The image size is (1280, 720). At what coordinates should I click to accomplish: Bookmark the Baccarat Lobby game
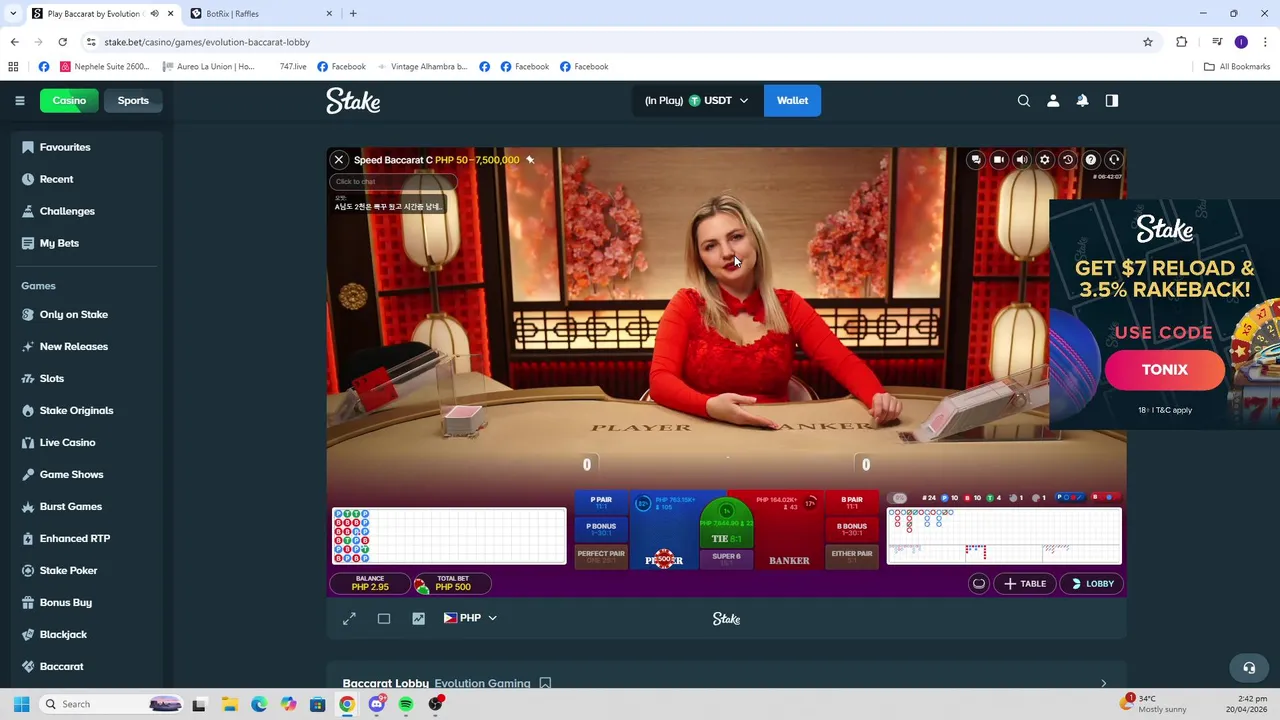pyautogui.click(x=545, y=684)
